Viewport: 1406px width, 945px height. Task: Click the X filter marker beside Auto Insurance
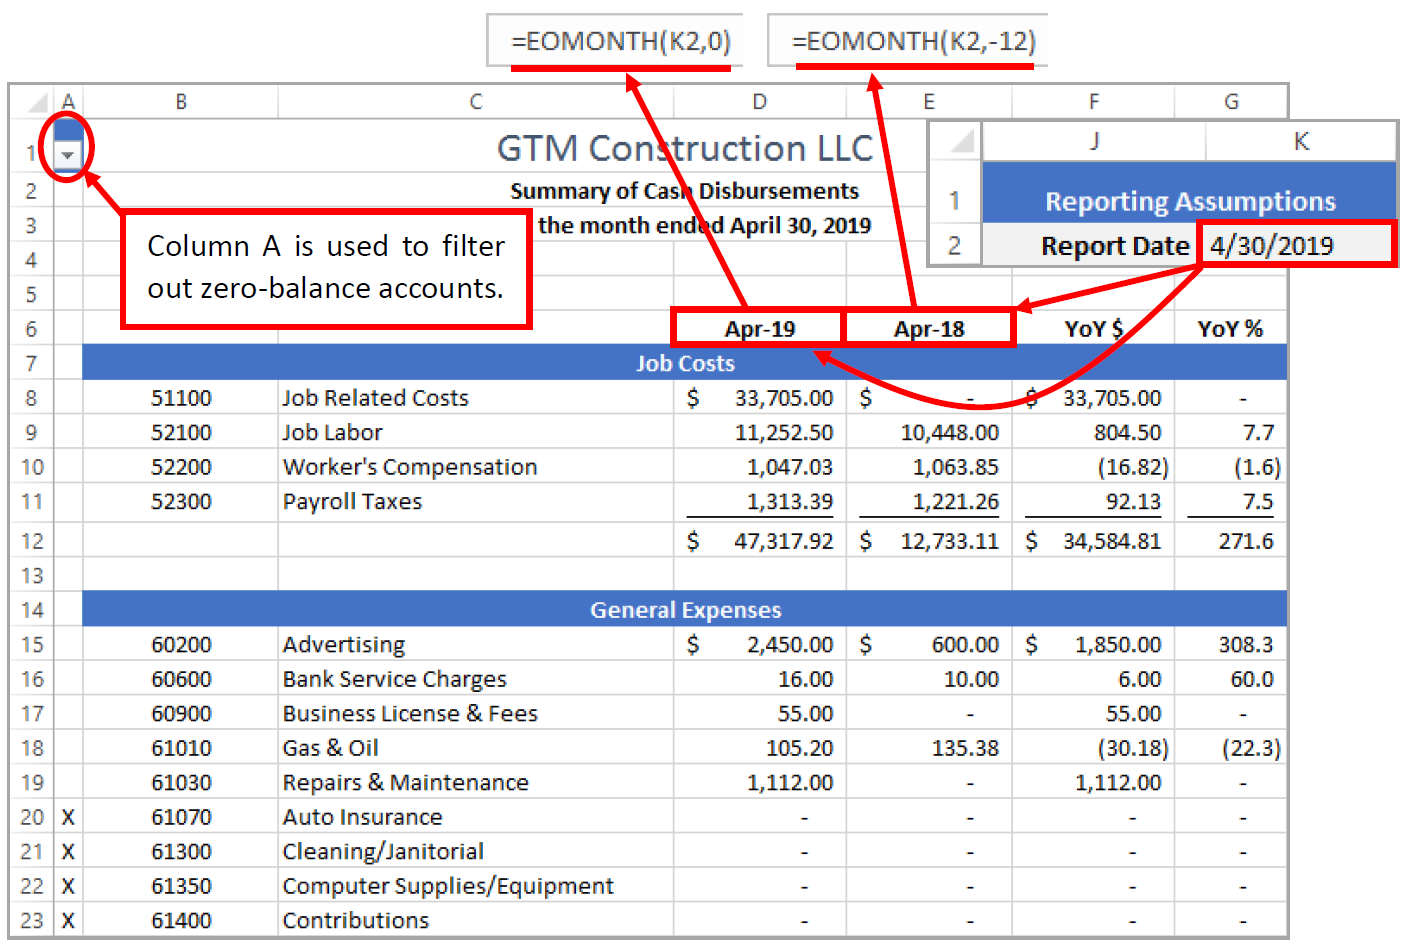66,817
